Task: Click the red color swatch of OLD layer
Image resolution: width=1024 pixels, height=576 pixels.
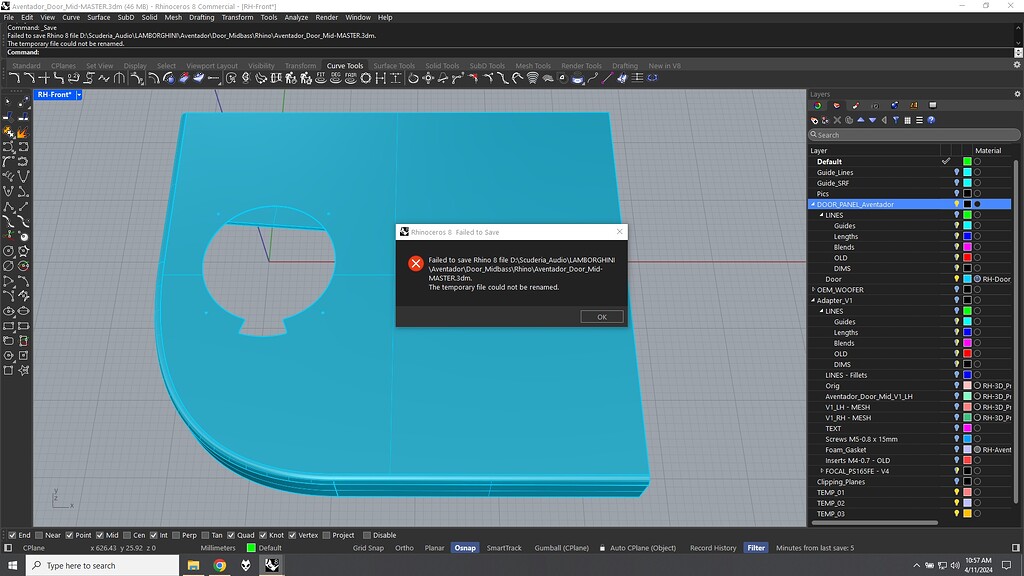Action: pyautogui.click(x=967, y=258)
